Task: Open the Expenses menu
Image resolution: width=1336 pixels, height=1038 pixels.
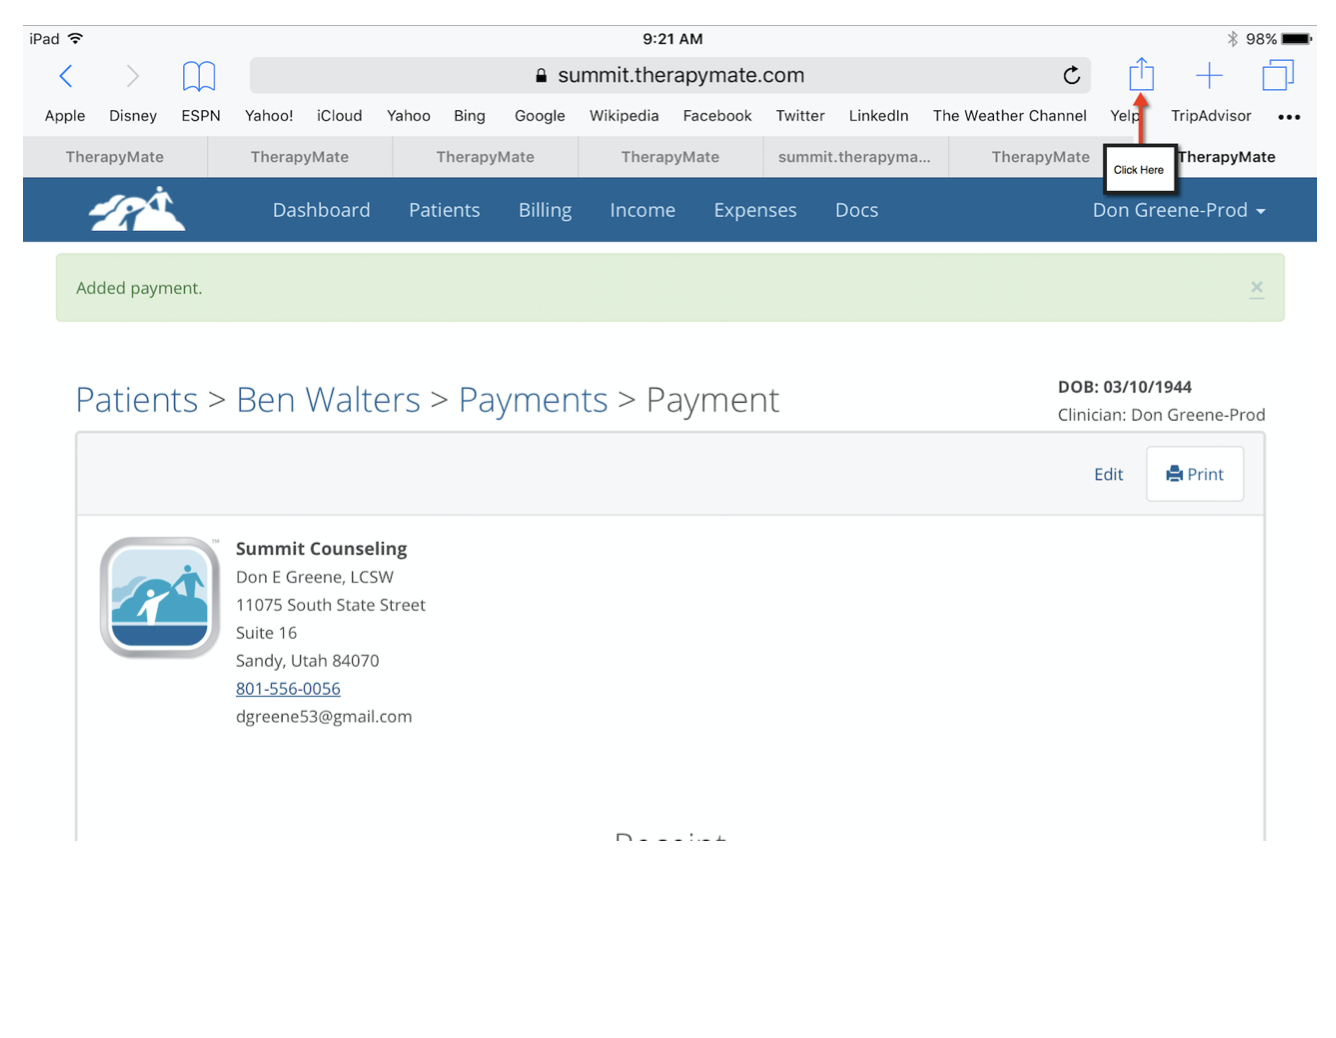Action: [x=755, y=210]
